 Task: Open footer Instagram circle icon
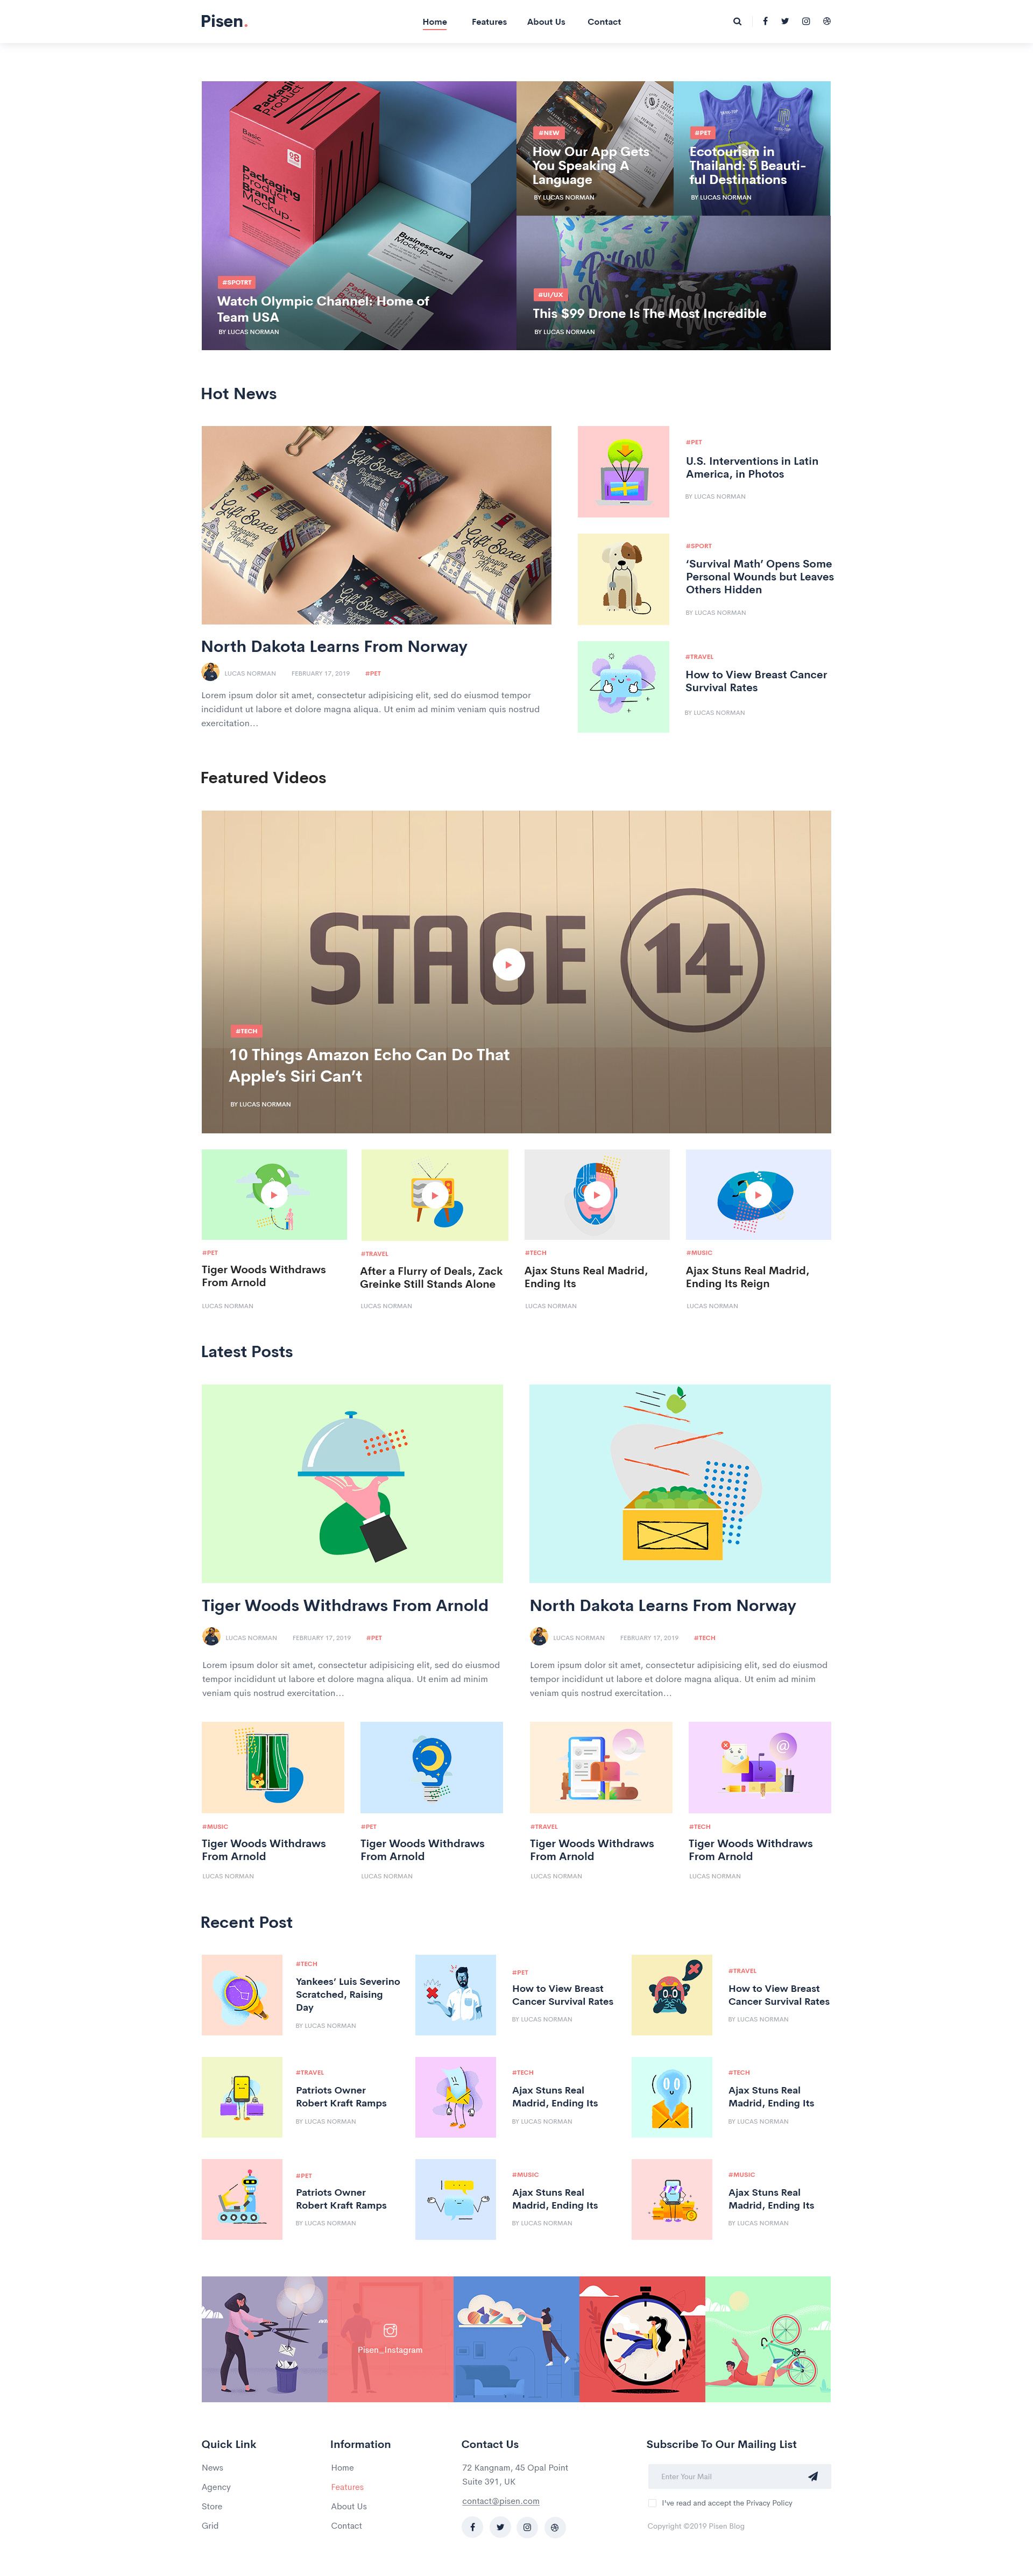click(527, 2527)
